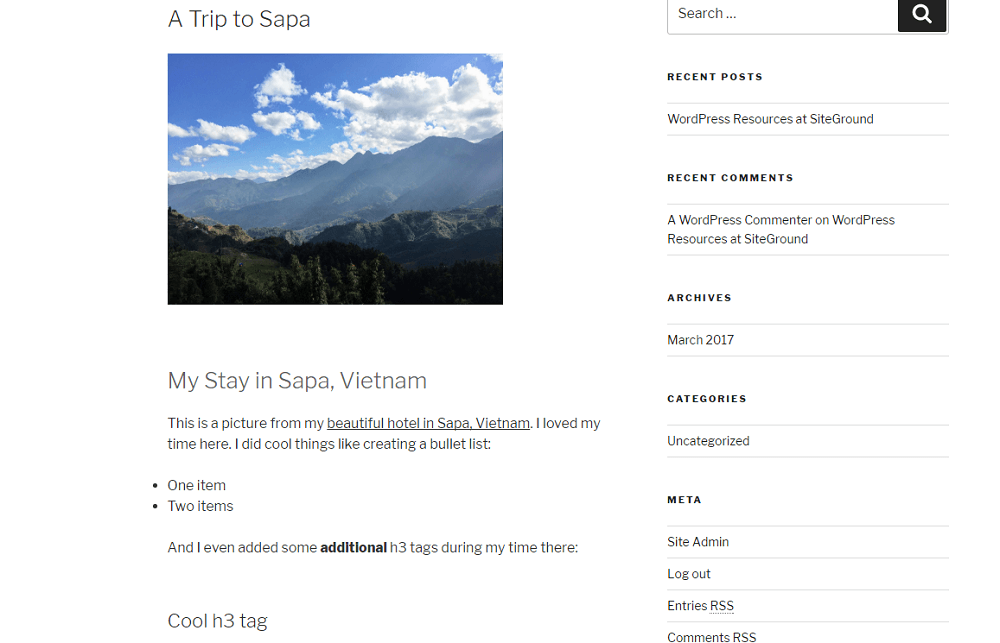
Task: Click the bold word 'additional'
Action: [x=353, y=547]
